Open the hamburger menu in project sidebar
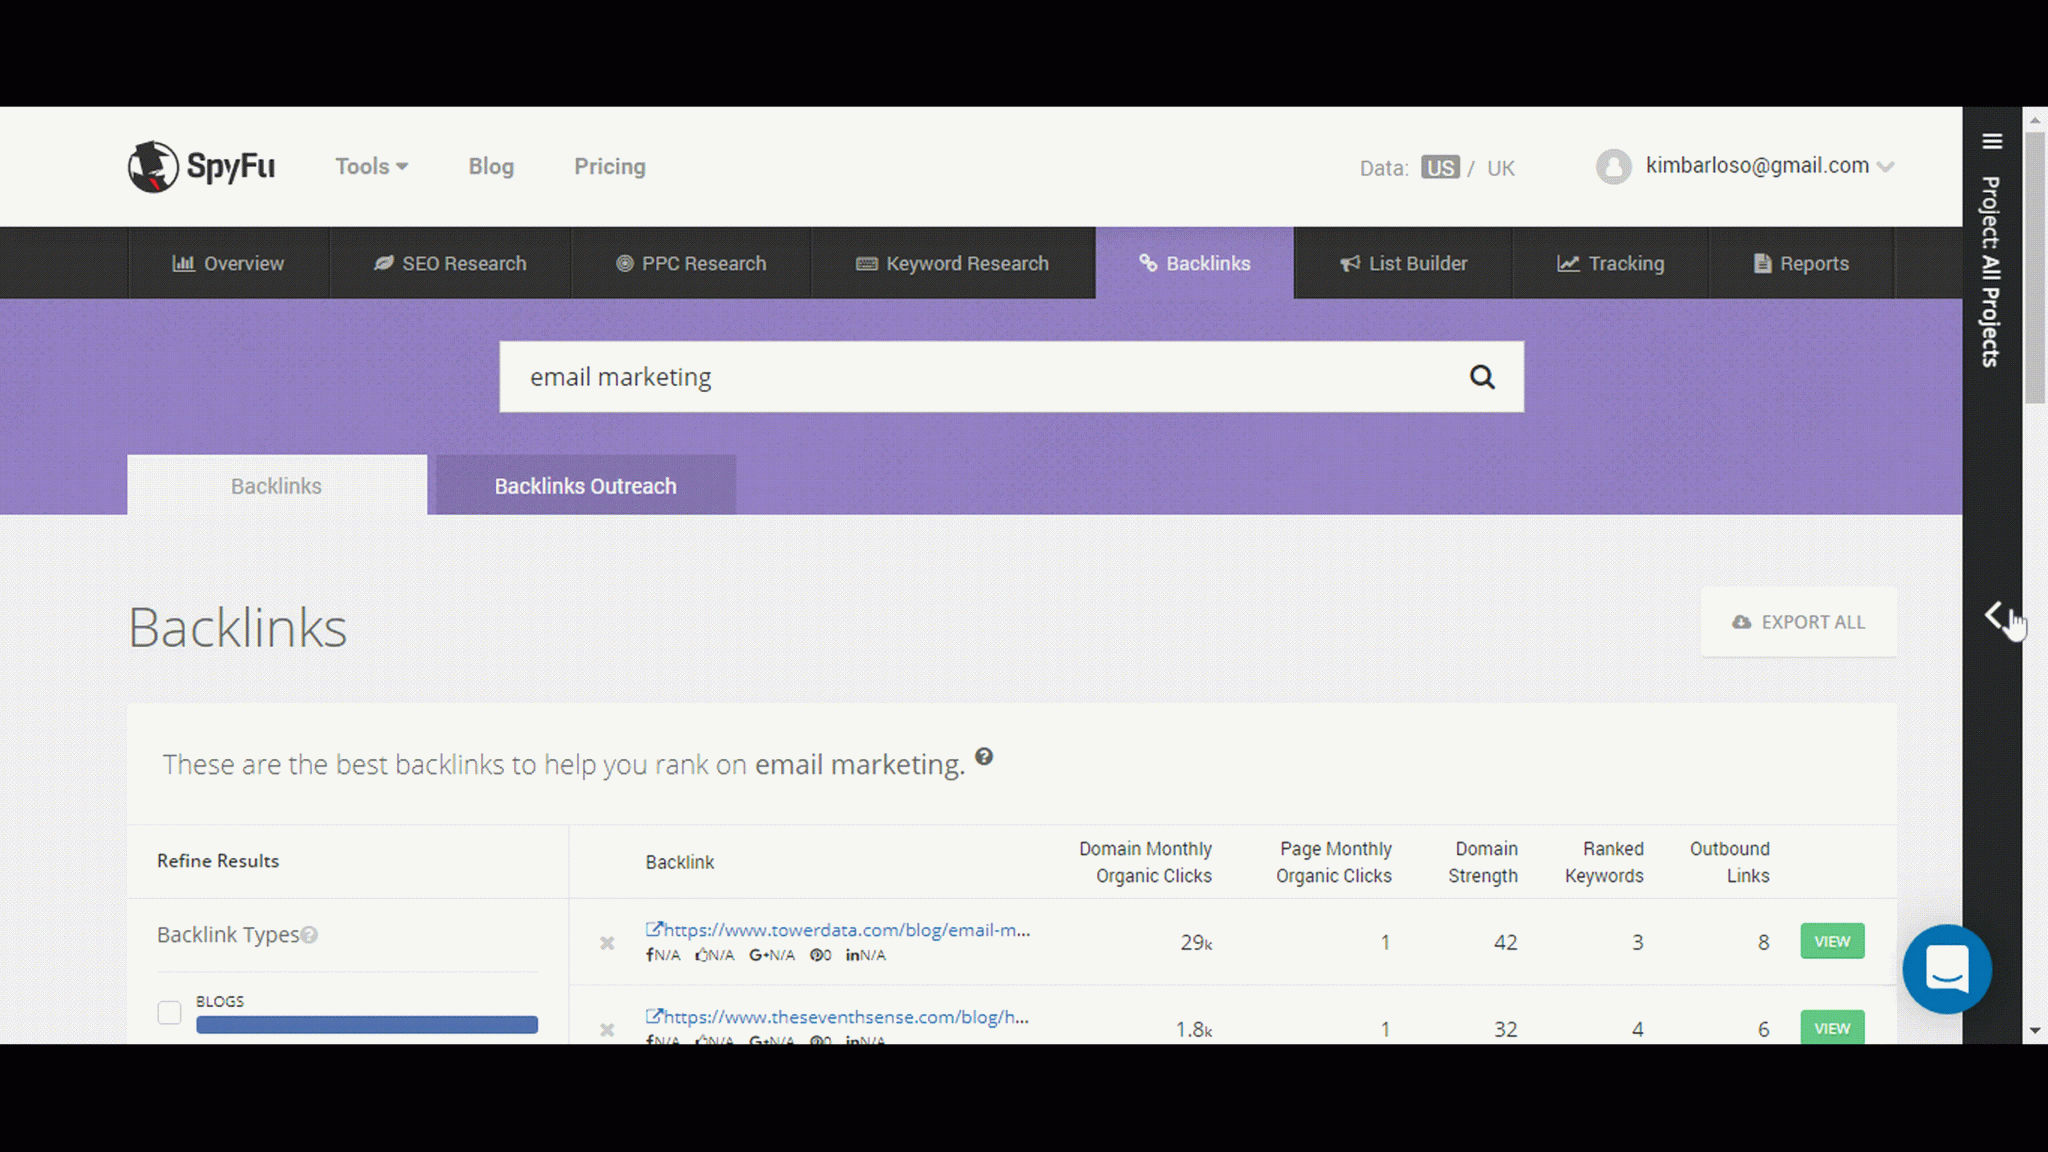The width and height of the screenshot is (2048, 1152). [x=1992, y=142]
